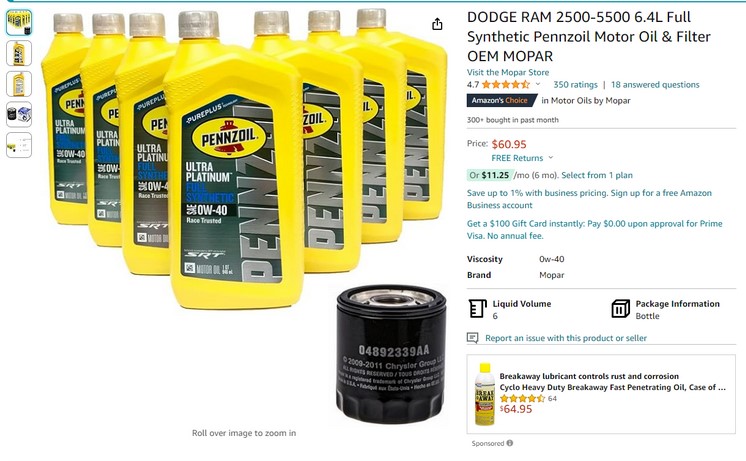Open 18 answered questions link

coord(655,85)
